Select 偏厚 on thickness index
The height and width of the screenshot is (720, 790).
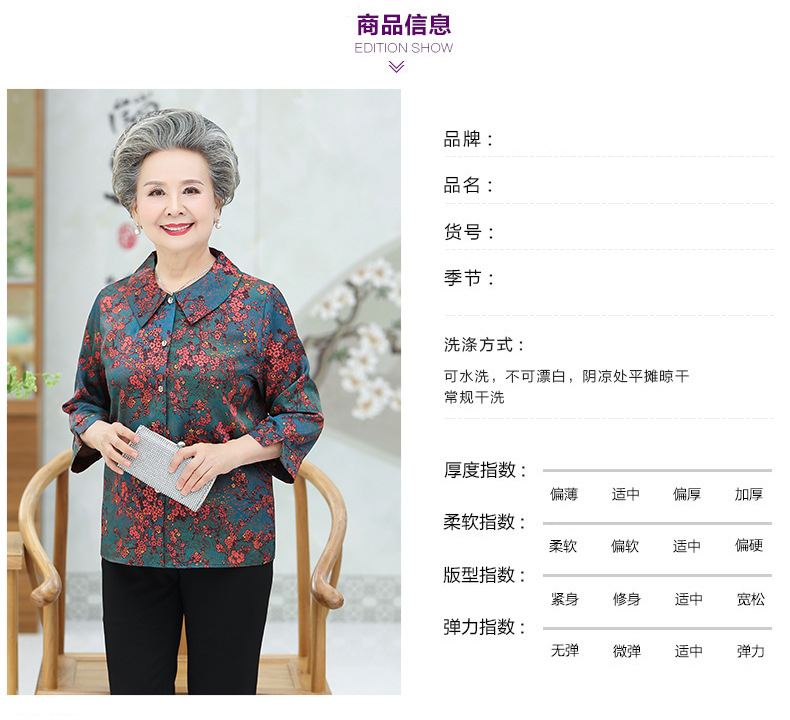[687, 494]
